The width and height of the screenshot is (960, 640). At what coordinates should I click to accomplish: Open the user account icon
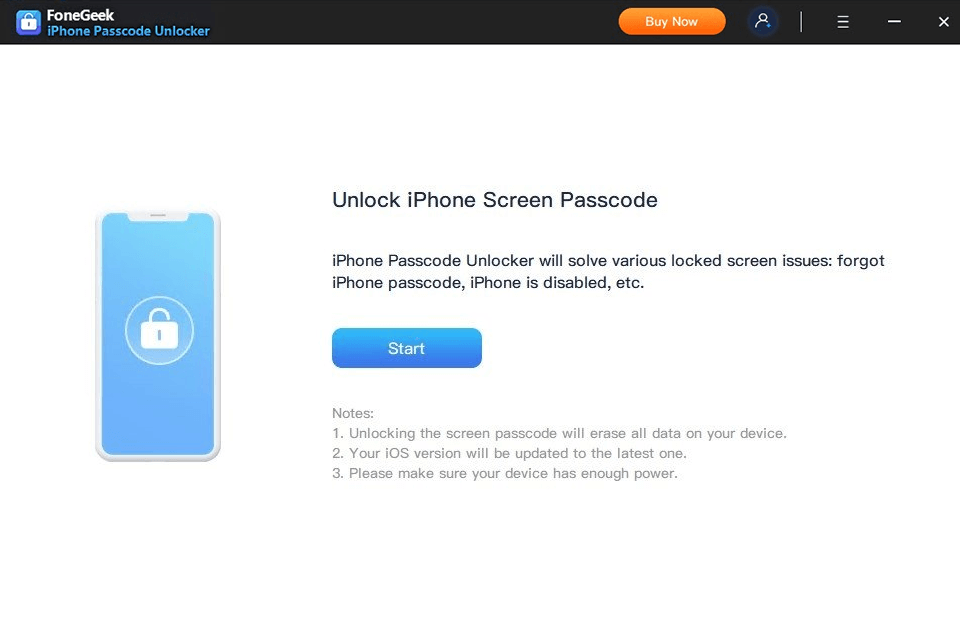coord(762,22)
